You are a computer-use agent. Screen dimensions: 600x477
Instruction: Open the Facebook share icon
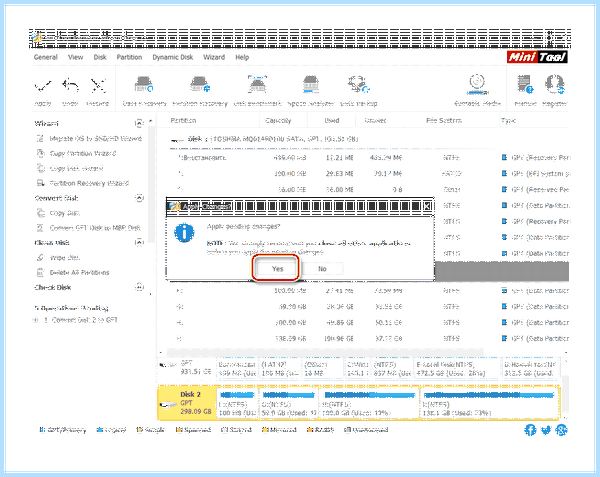(530, 430)
